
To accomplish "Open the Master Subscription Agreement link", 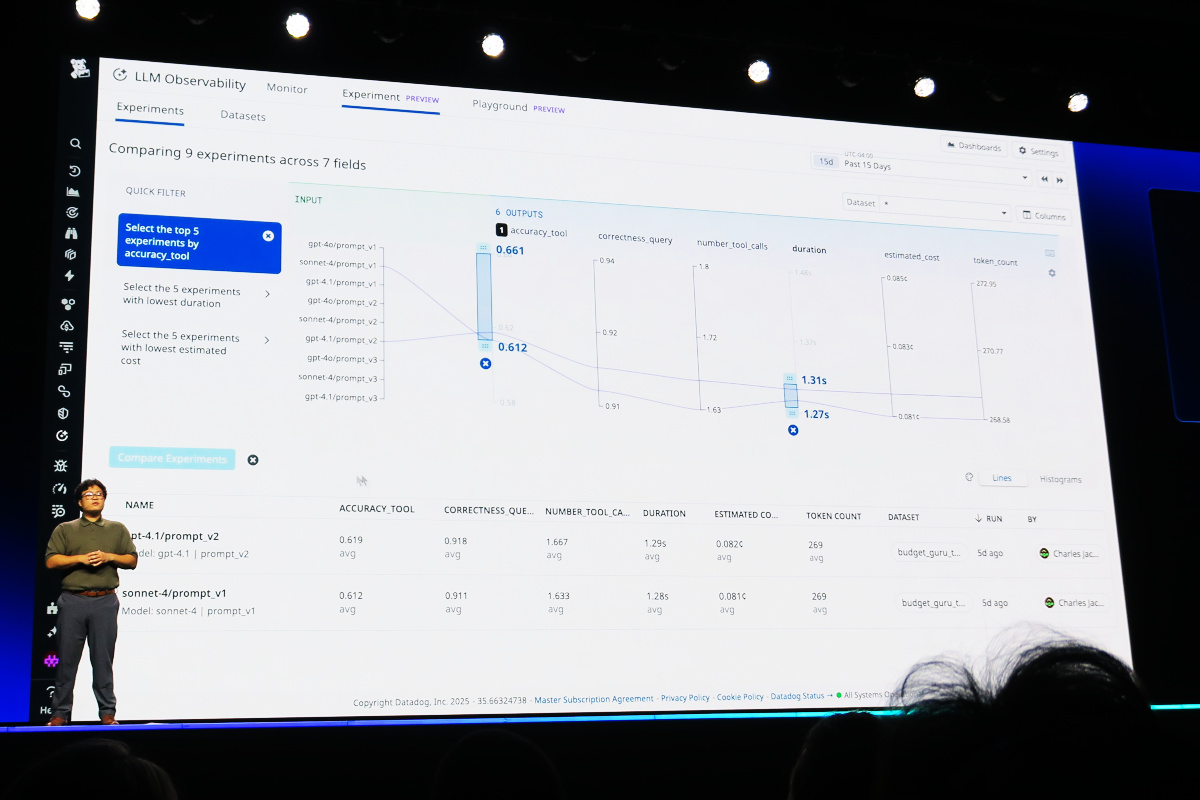I will point(594,699).
